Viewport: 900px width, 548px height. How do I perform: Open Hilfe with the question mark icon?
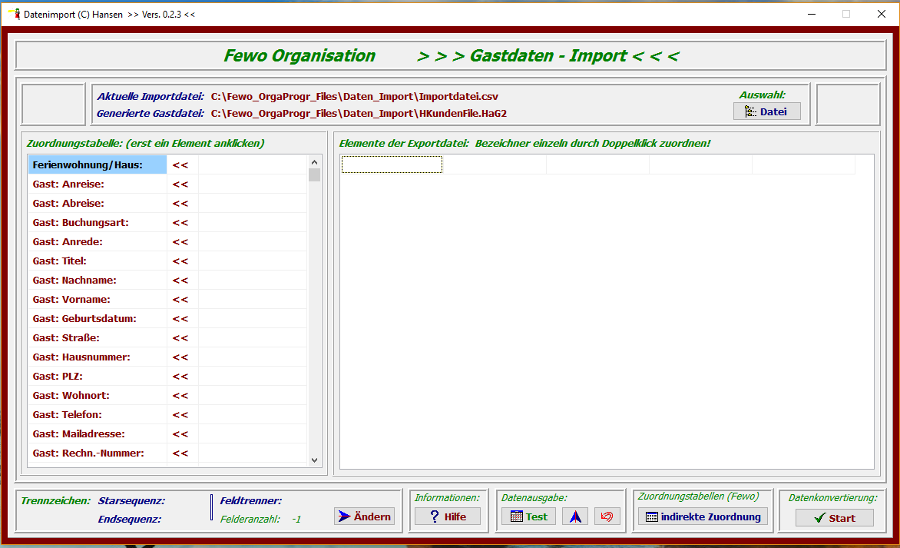(447, 517)
